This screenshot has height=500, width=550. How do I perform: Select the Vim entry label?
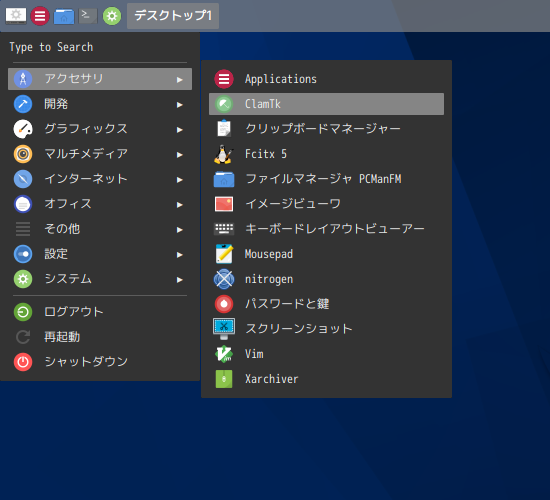point(254,354)
